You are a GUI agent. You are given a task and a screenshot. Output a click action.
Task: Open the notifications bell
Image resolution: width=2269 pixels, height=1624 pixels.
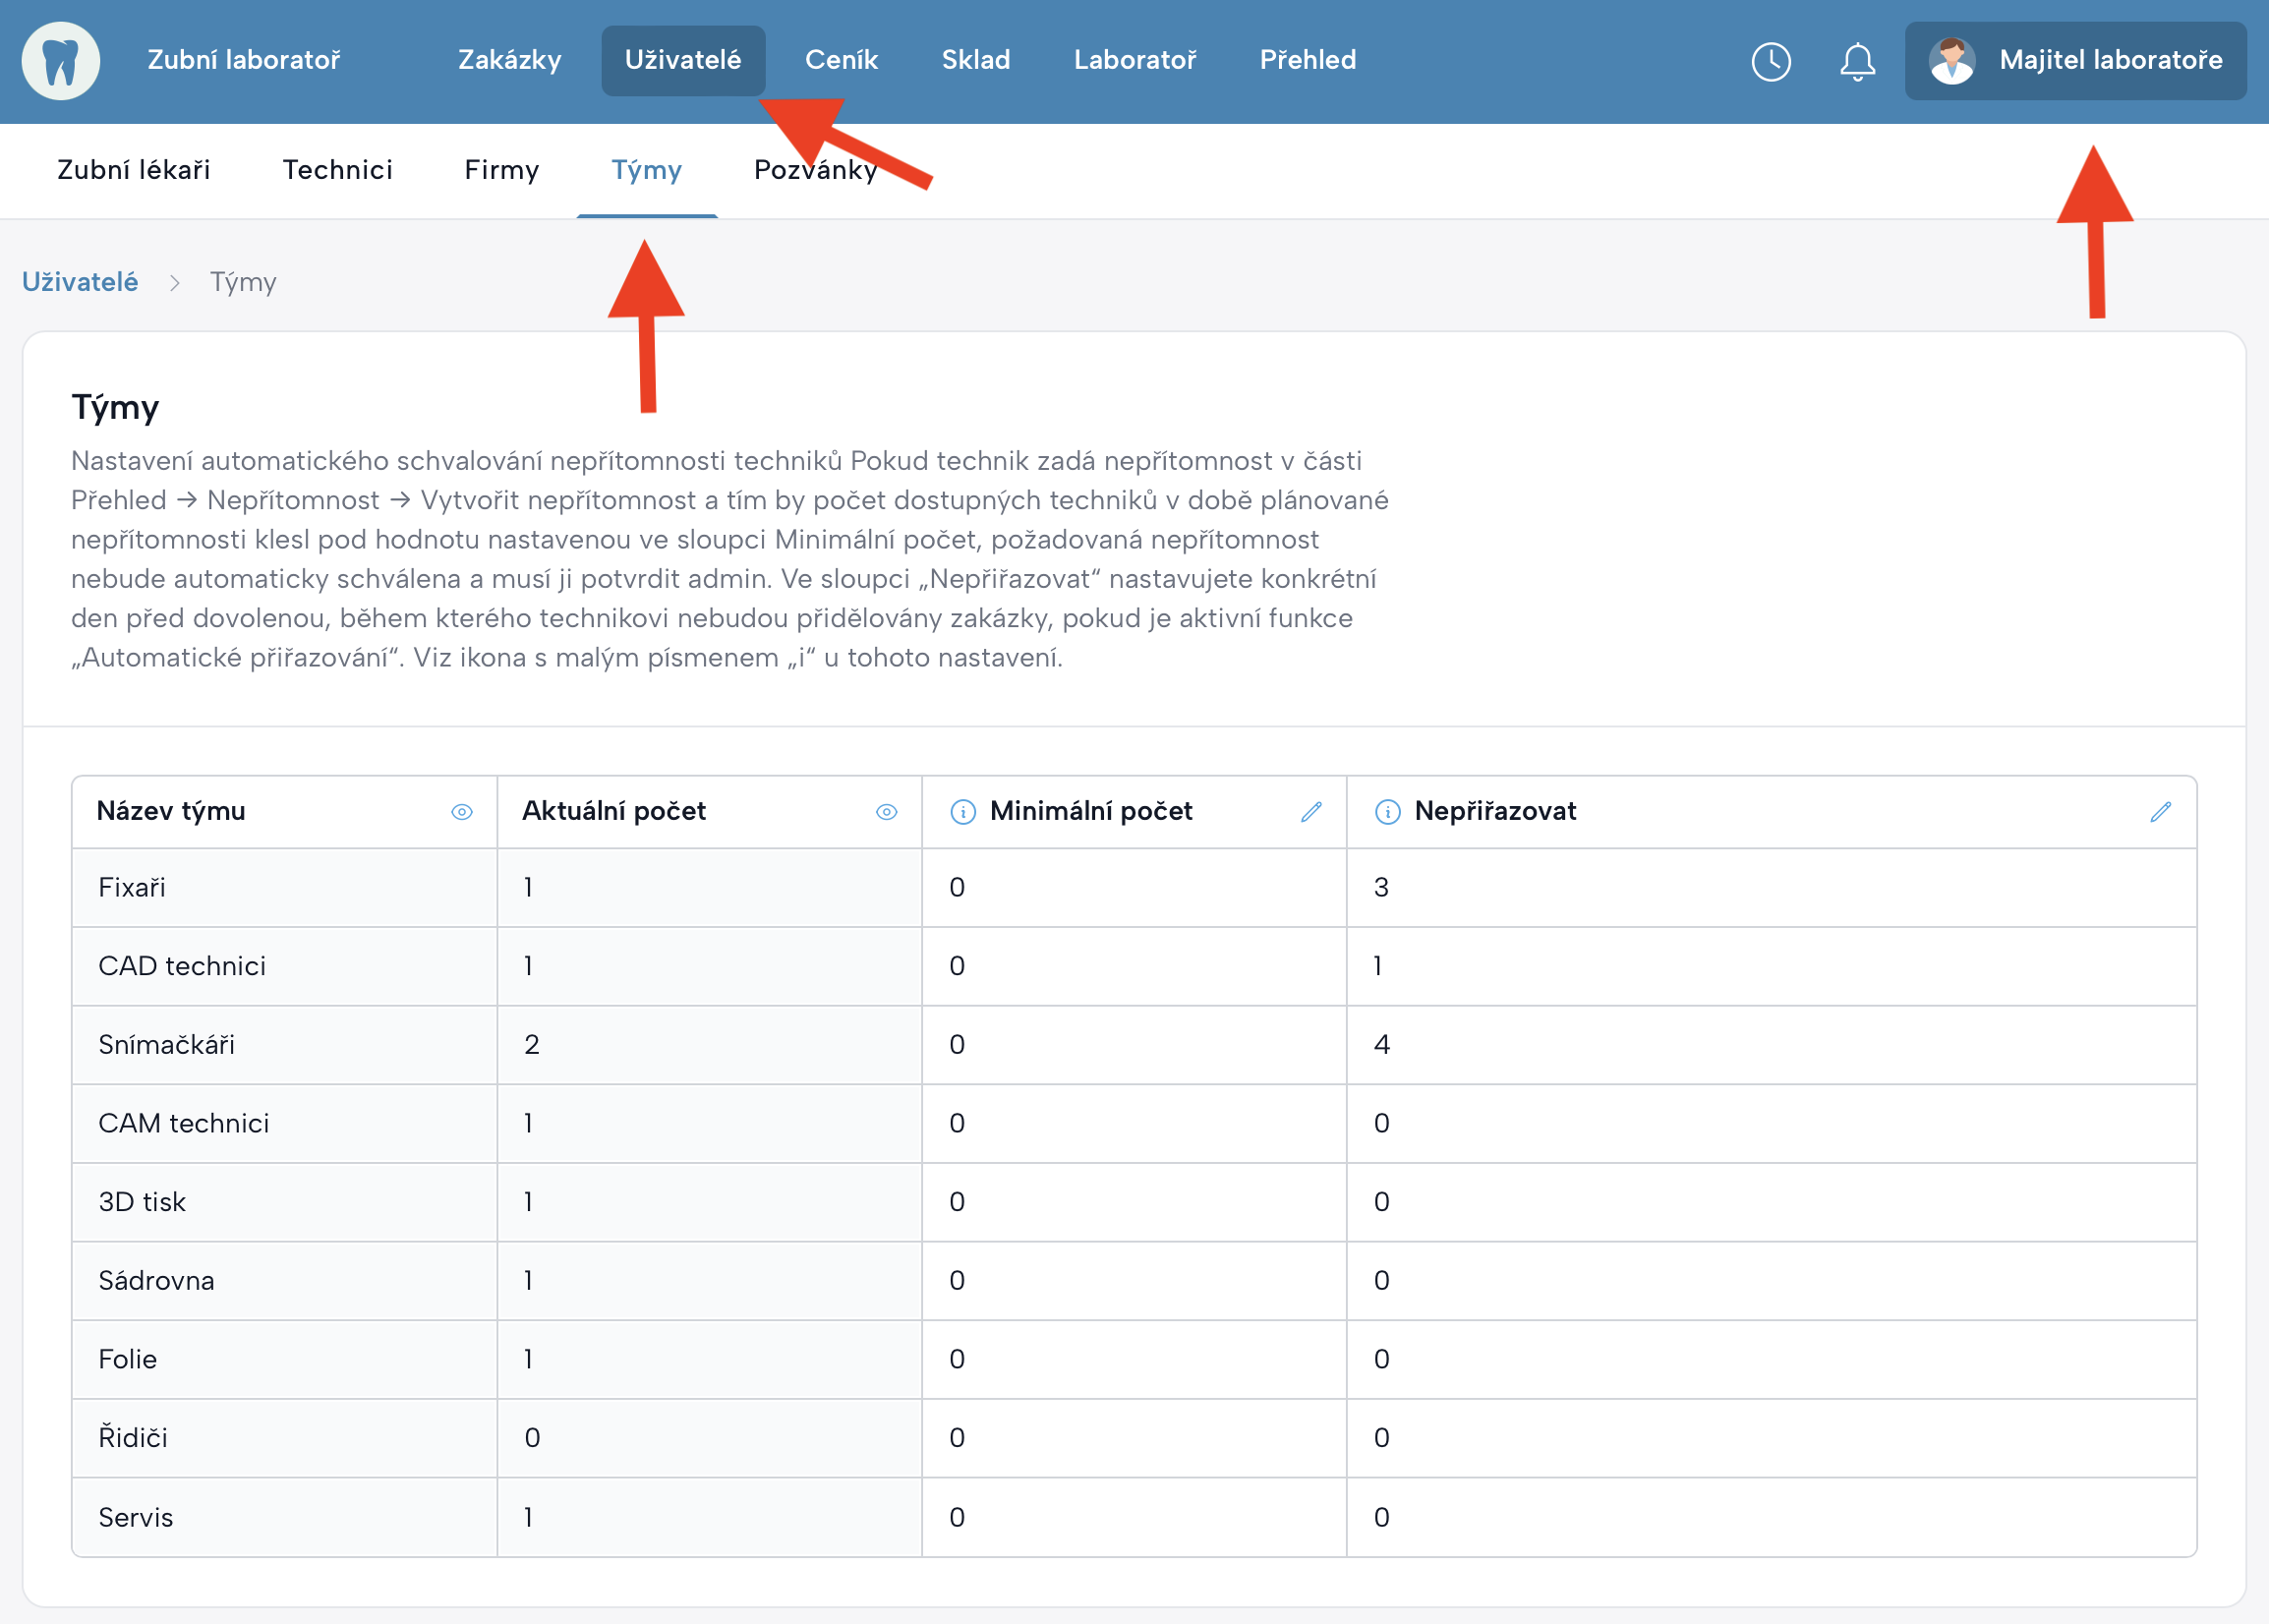click(1857, 61)
